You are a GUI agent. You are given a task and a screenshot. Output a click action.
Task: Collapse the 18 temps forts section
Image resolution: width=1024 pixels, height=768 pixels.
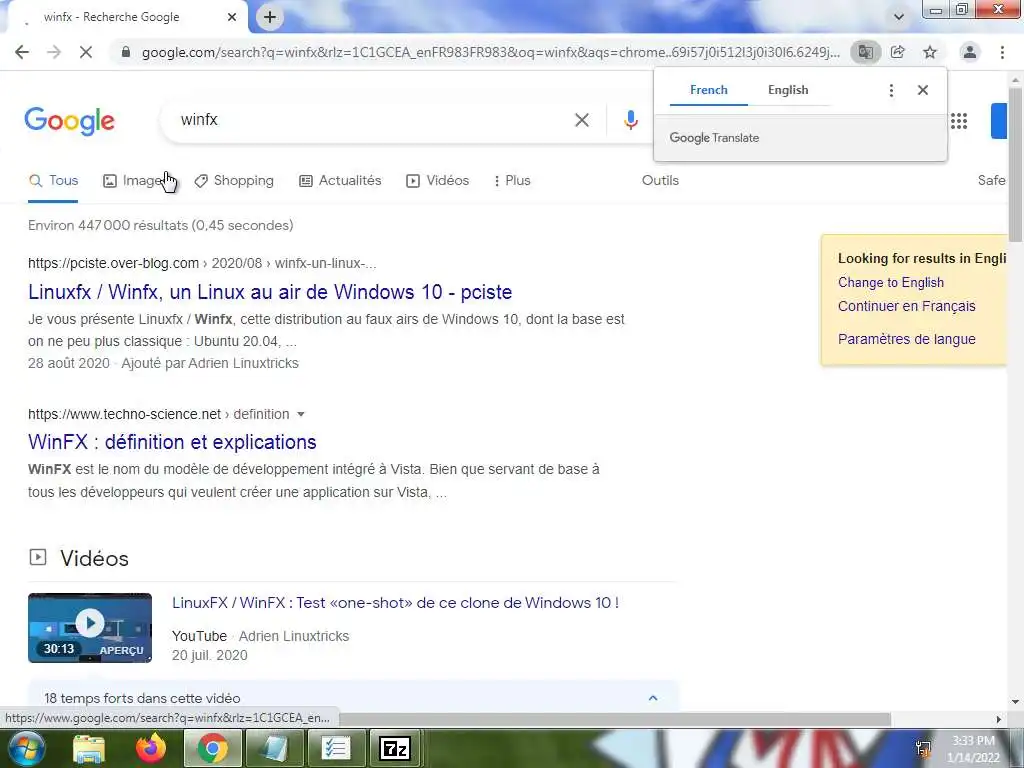(x=652, y=698)
